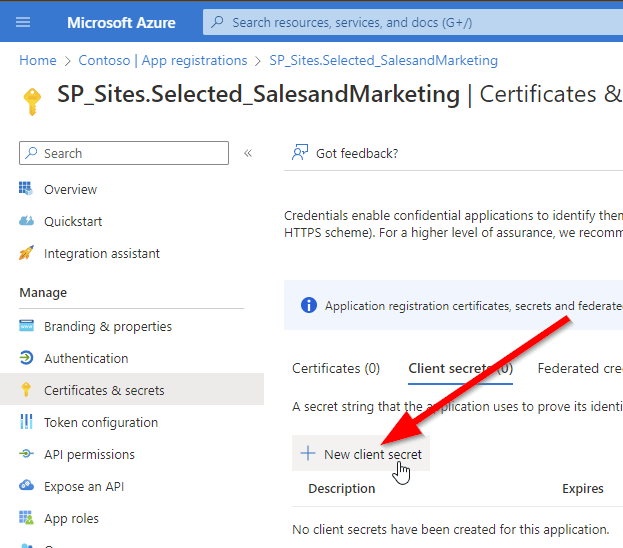623x548 pixels.
Task: Switch to Certificates (0) tab
Action: [x=336, y=368]
